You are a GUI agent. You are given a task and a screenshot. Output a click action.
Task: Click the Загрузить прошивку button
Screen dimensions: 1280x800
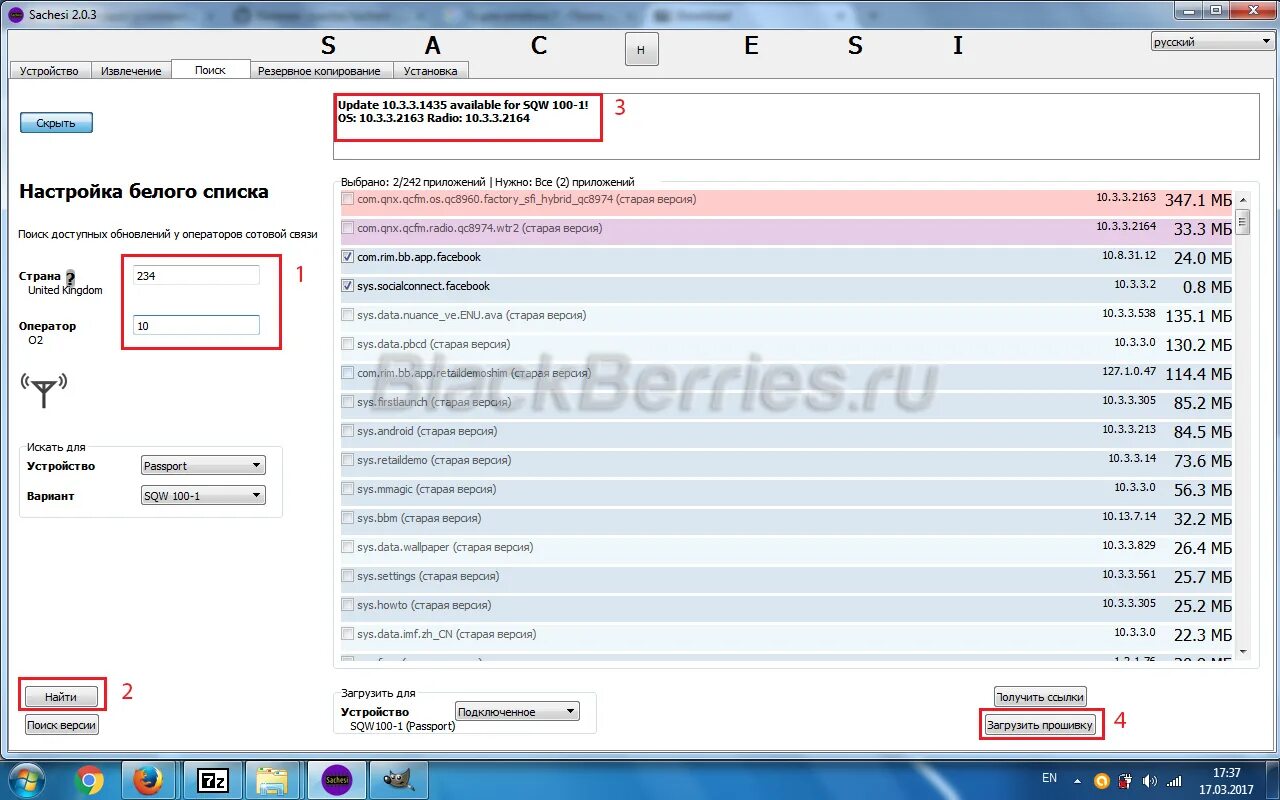coord(1040,725)
